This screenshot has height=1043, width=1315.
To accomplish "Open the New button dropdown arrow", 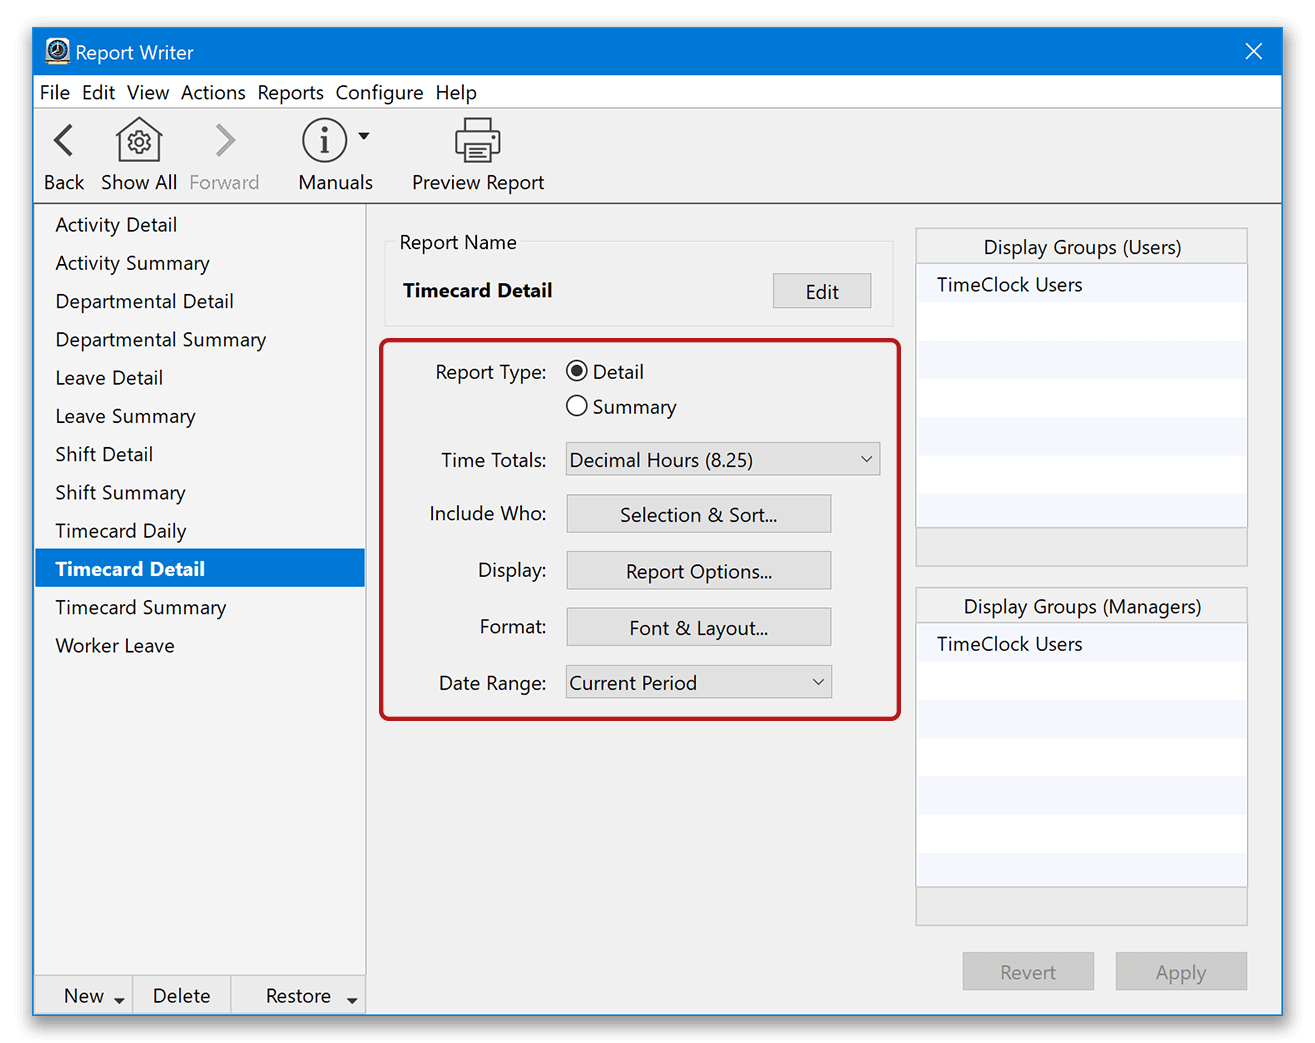I will 117,998.
